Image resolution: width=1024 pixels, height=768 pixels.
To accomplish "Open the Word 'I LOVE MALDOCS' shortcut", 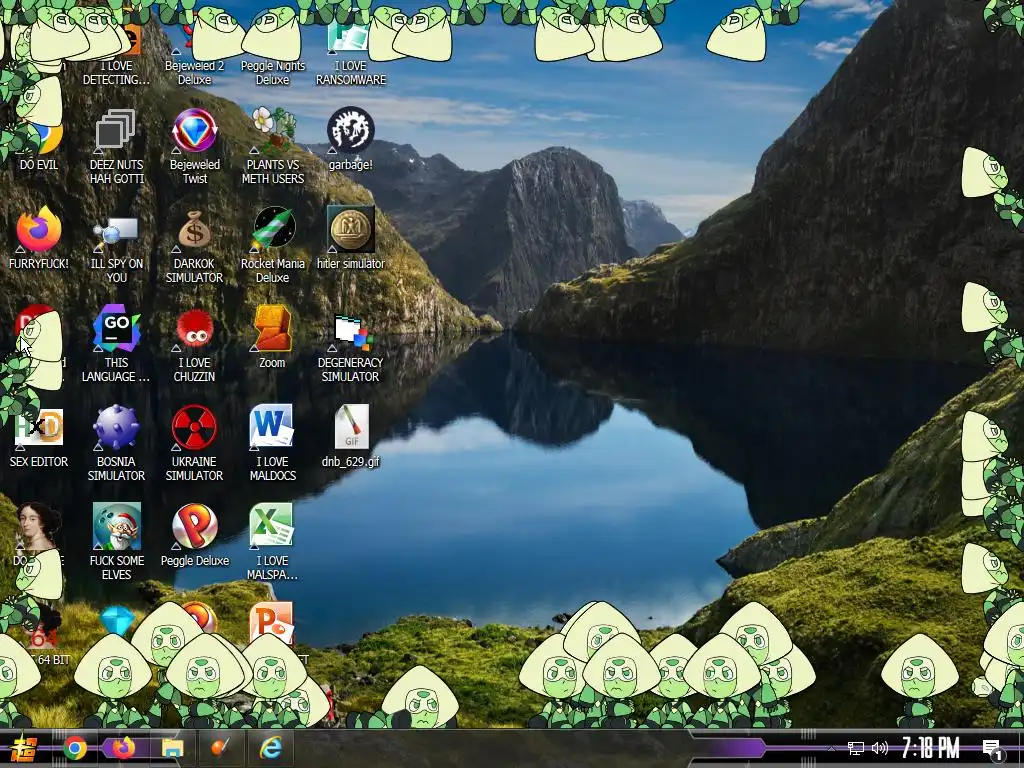I will [x=272, y=426].
